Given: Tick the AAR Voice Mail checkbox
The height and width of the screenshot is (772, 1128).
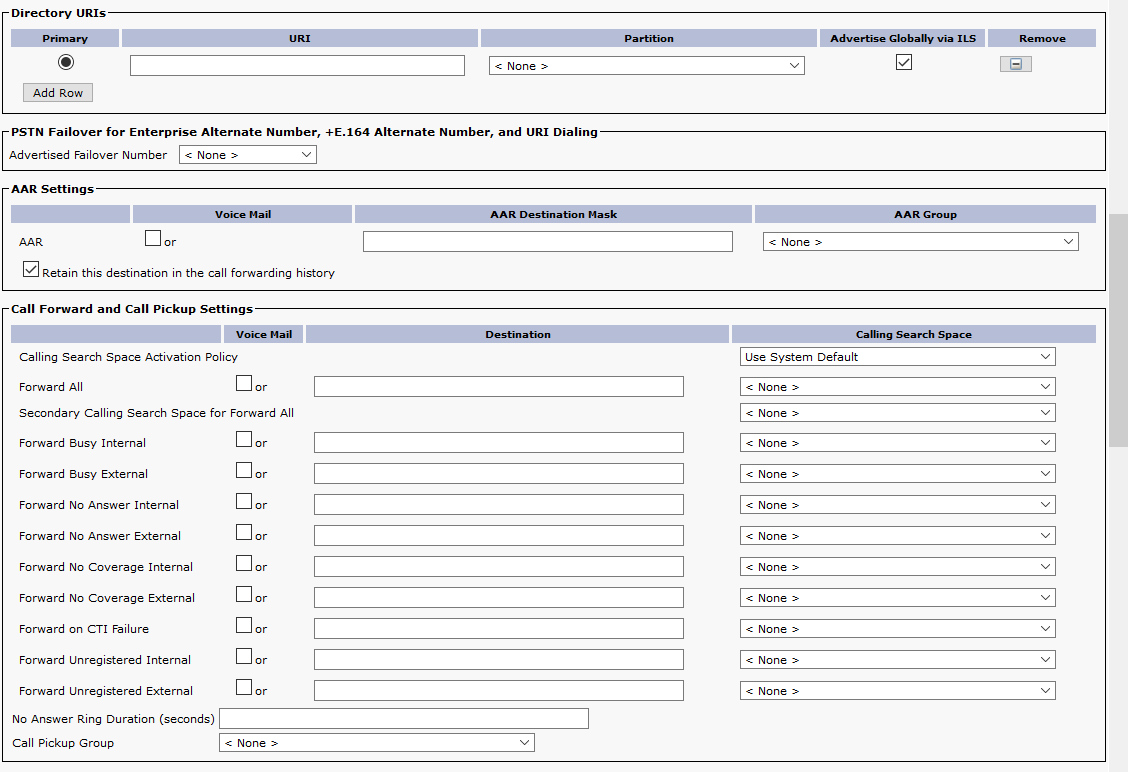Looking at the screenshot, I should (153, 238).
